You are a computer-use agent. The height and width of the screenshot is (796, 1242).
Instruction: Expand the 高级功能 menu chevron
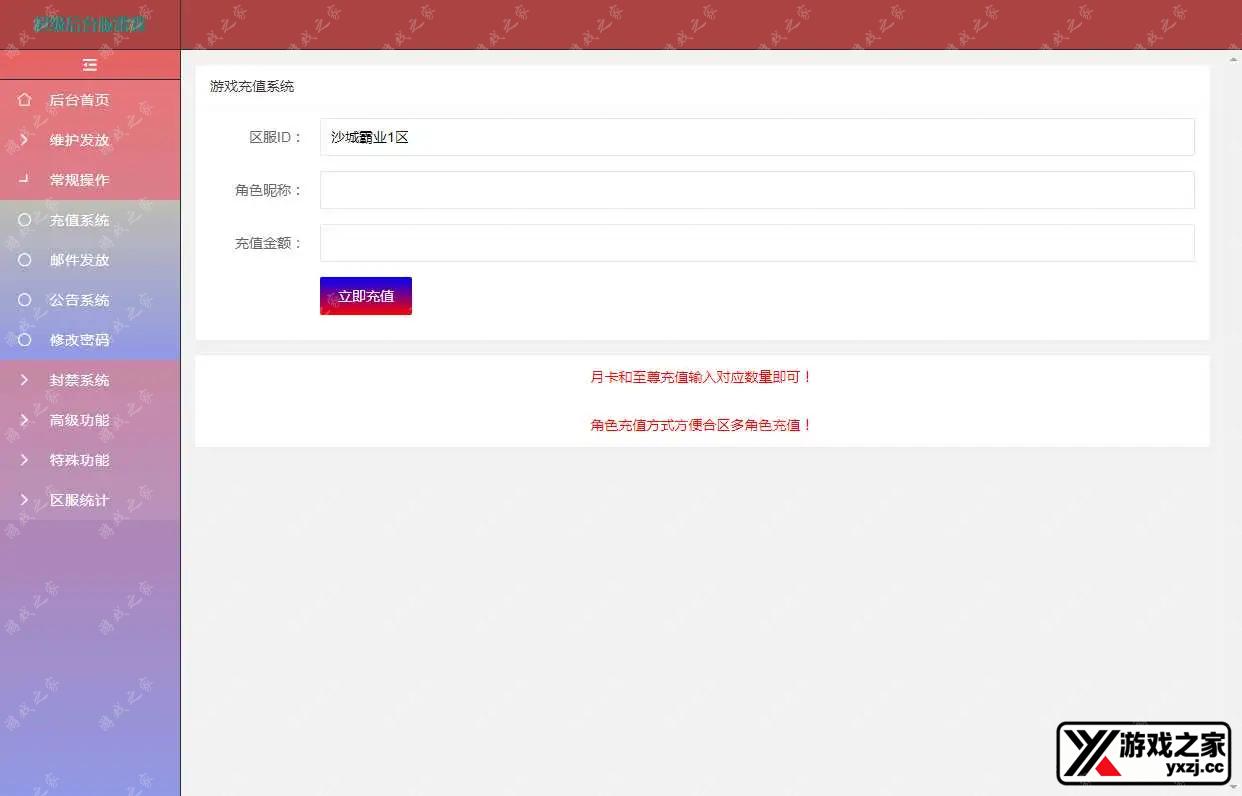[x=25, y=420]
